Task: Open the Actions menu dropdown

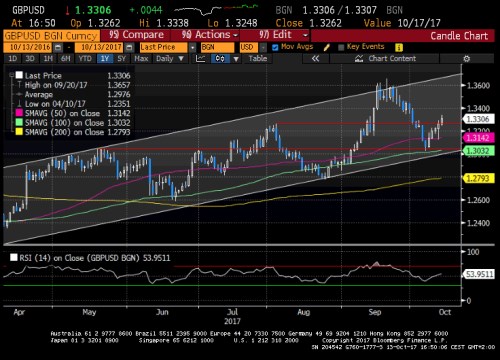Action: click(x=210, y=35)
